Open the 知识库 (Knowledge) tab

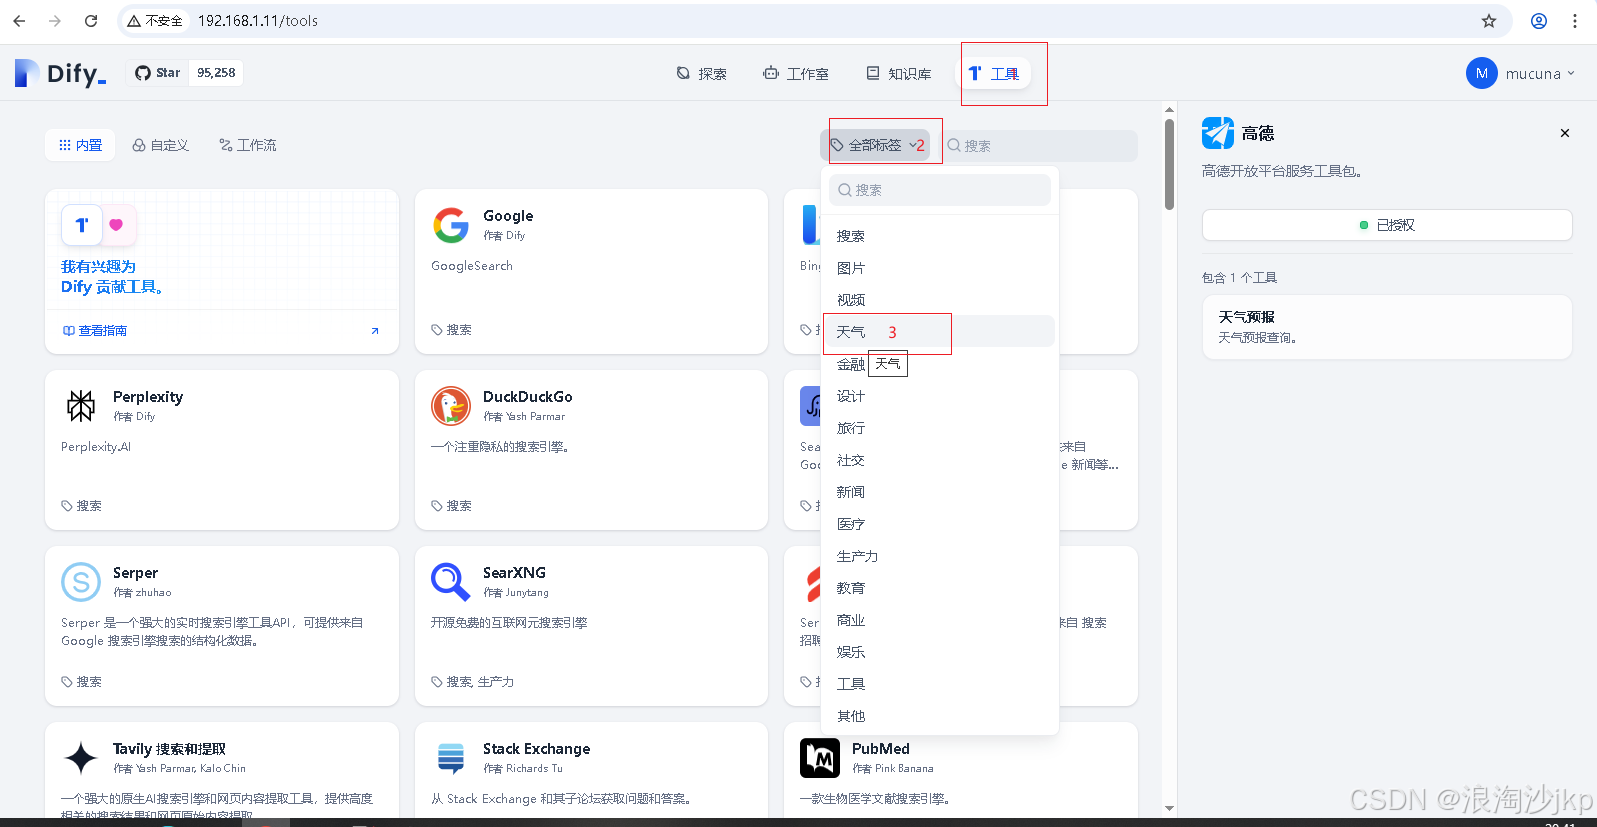pyautogui.click(x=898, y=73)
